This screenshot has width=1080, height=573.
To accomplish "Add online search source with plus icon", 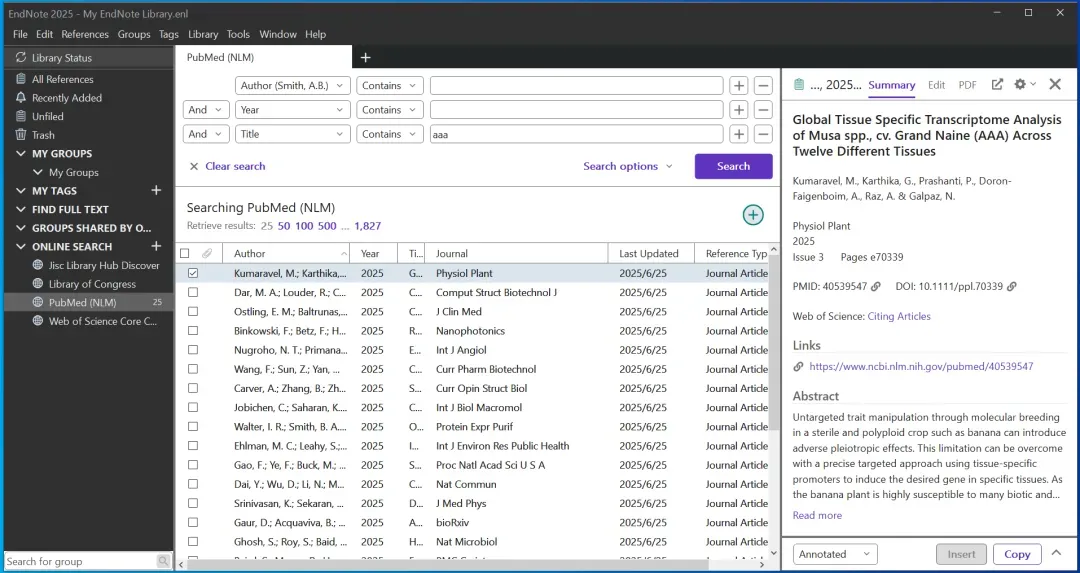I will pos(156,246).
